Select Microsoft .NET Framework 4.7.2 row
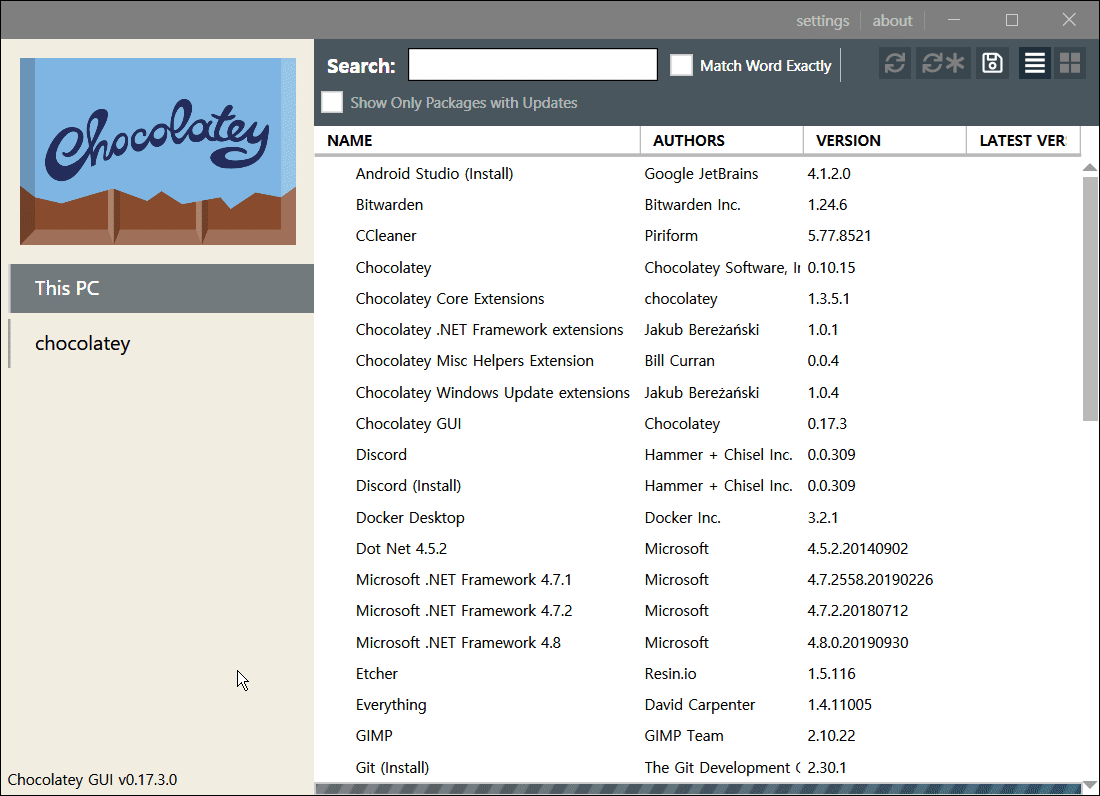This screenshot has height=796, width=1100. coord(698,611)
